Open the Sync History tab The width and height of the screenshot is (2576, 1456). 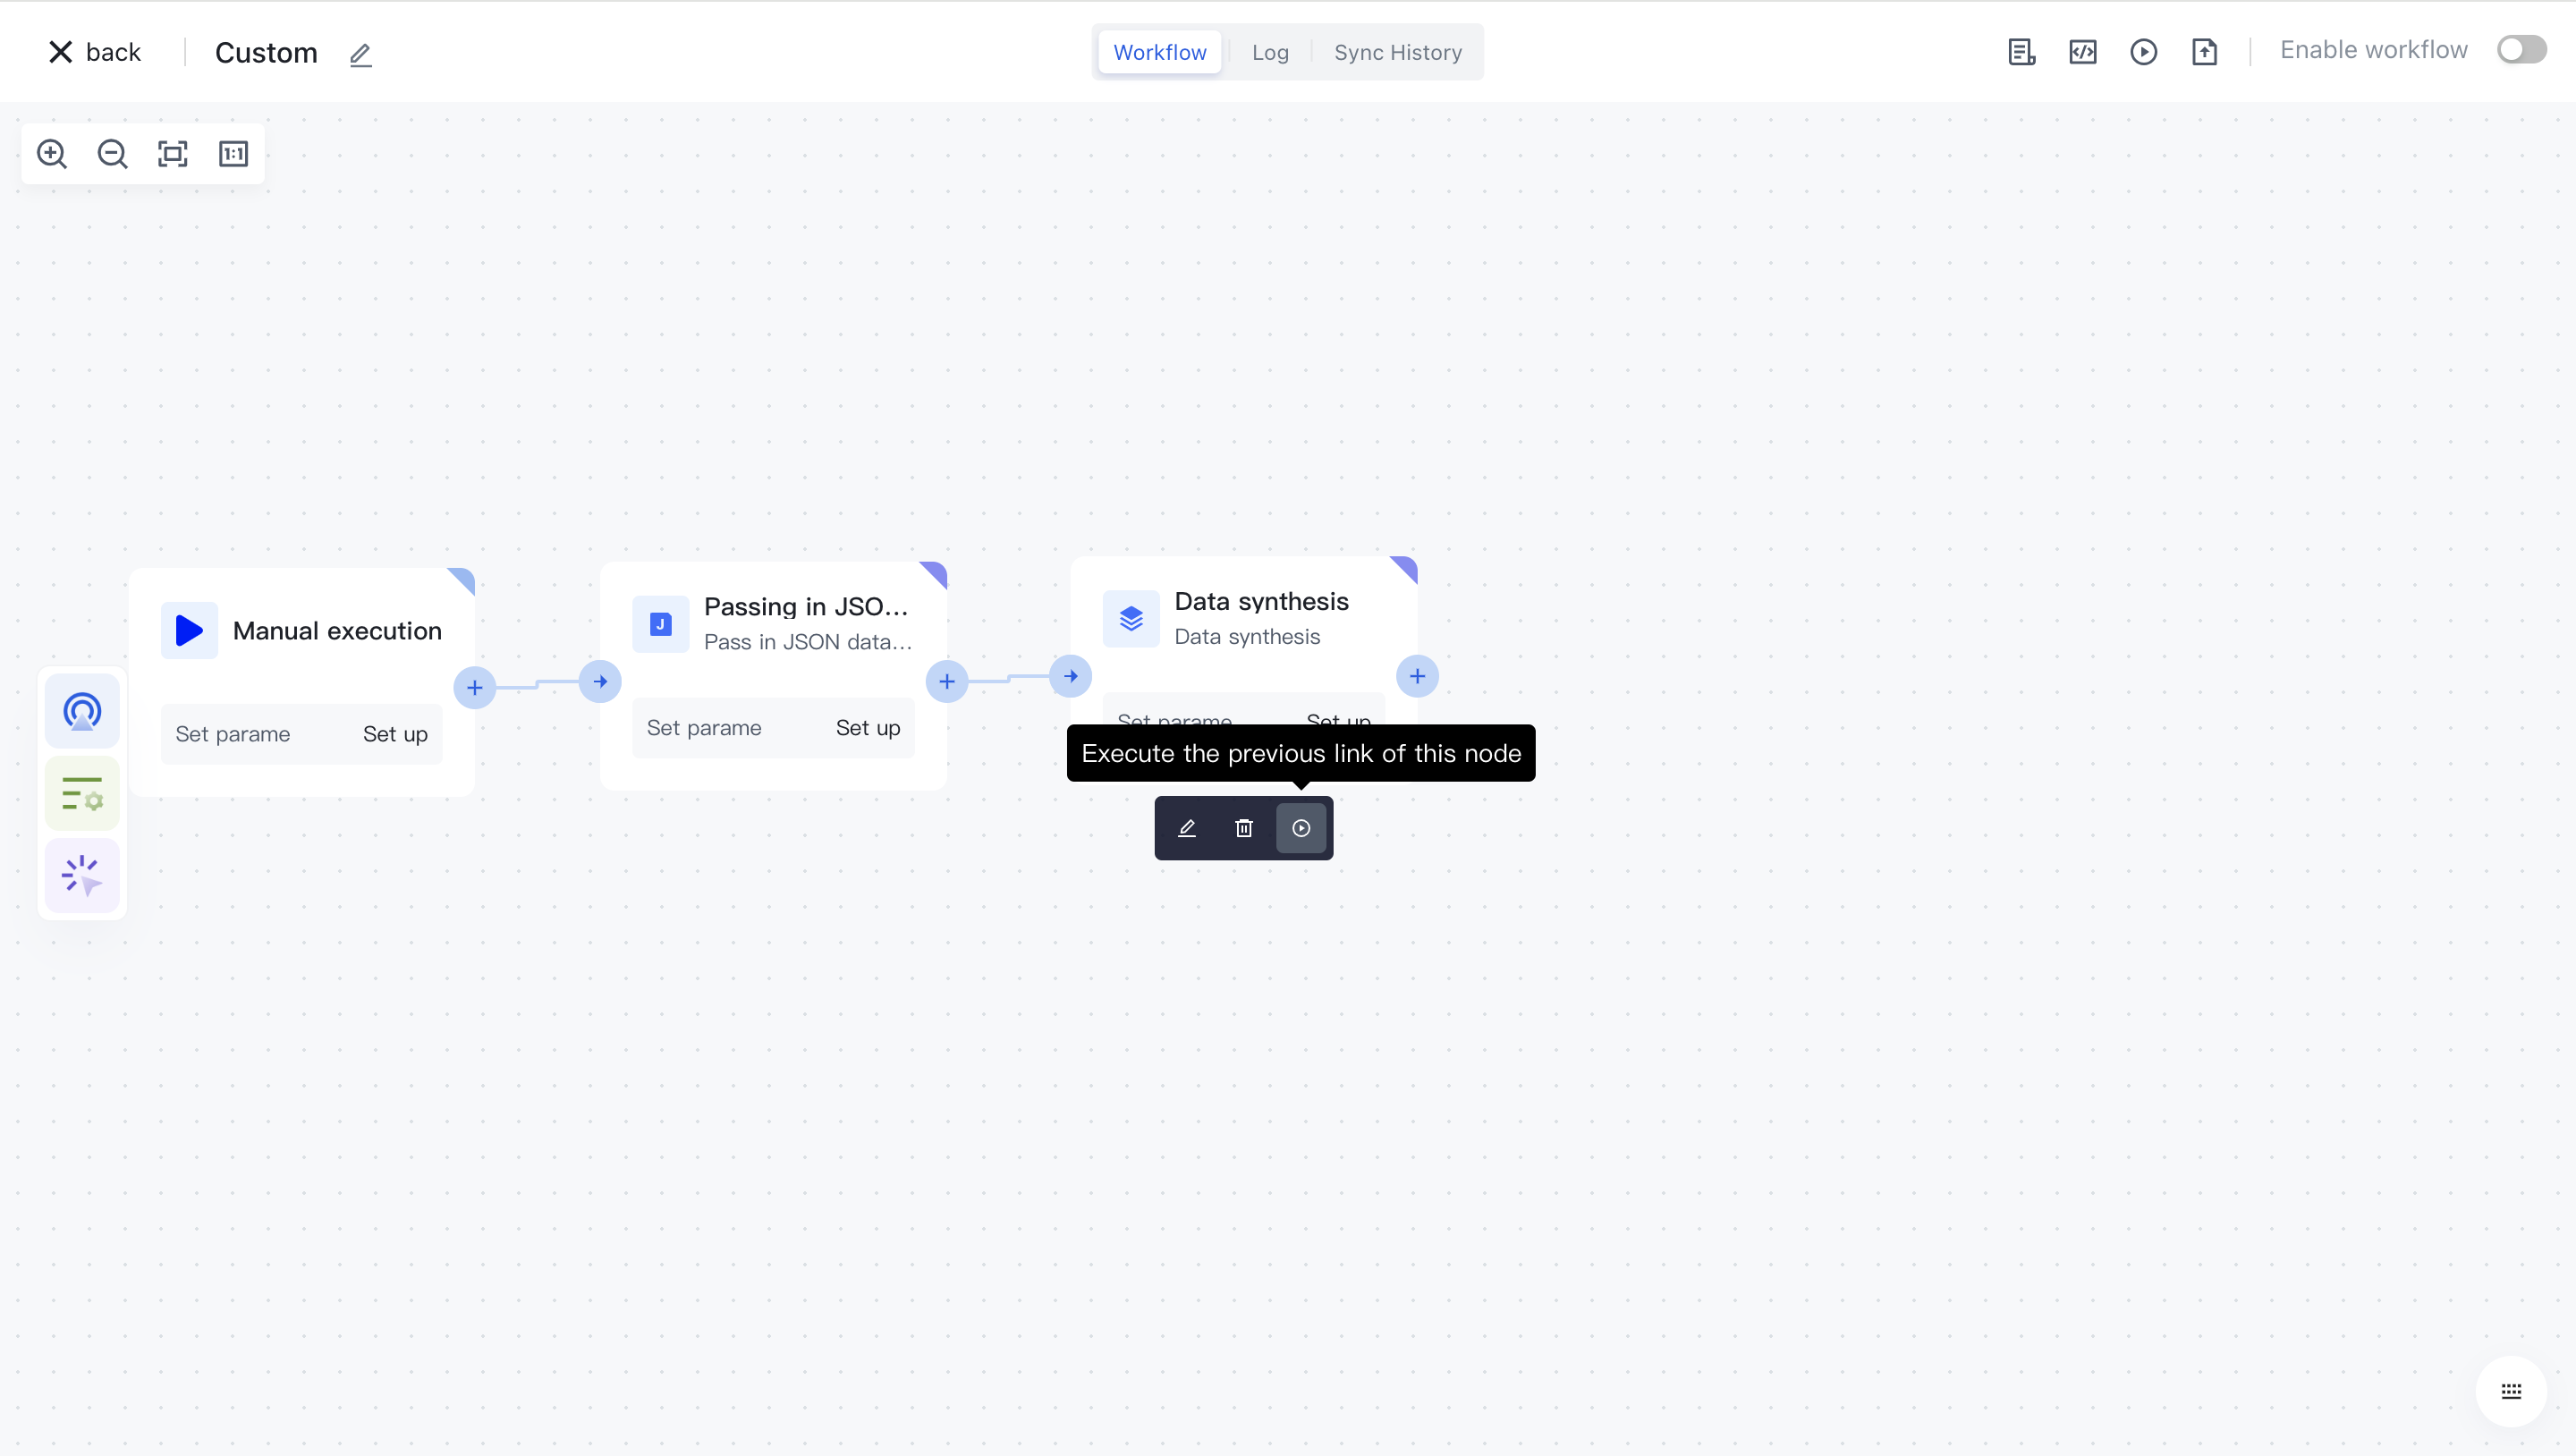[x=1397, y=52]
